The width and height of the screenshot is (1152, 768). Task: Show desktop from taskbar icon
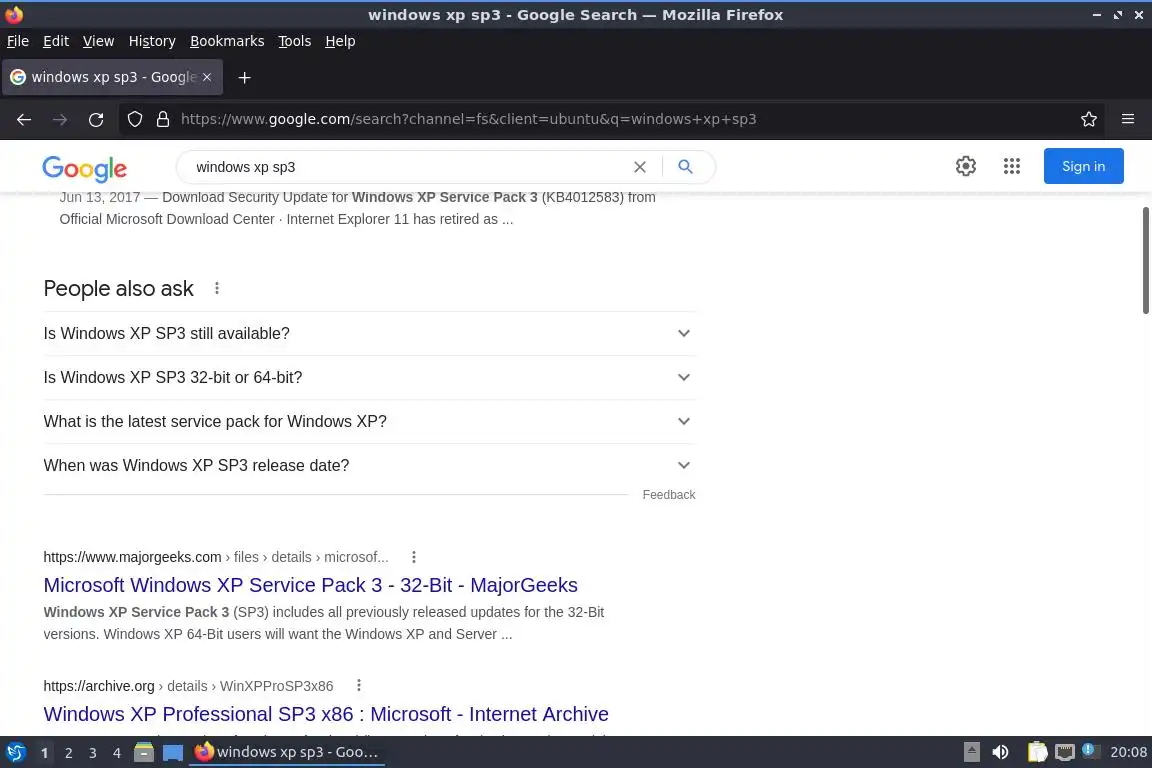(x=173, y=752)
